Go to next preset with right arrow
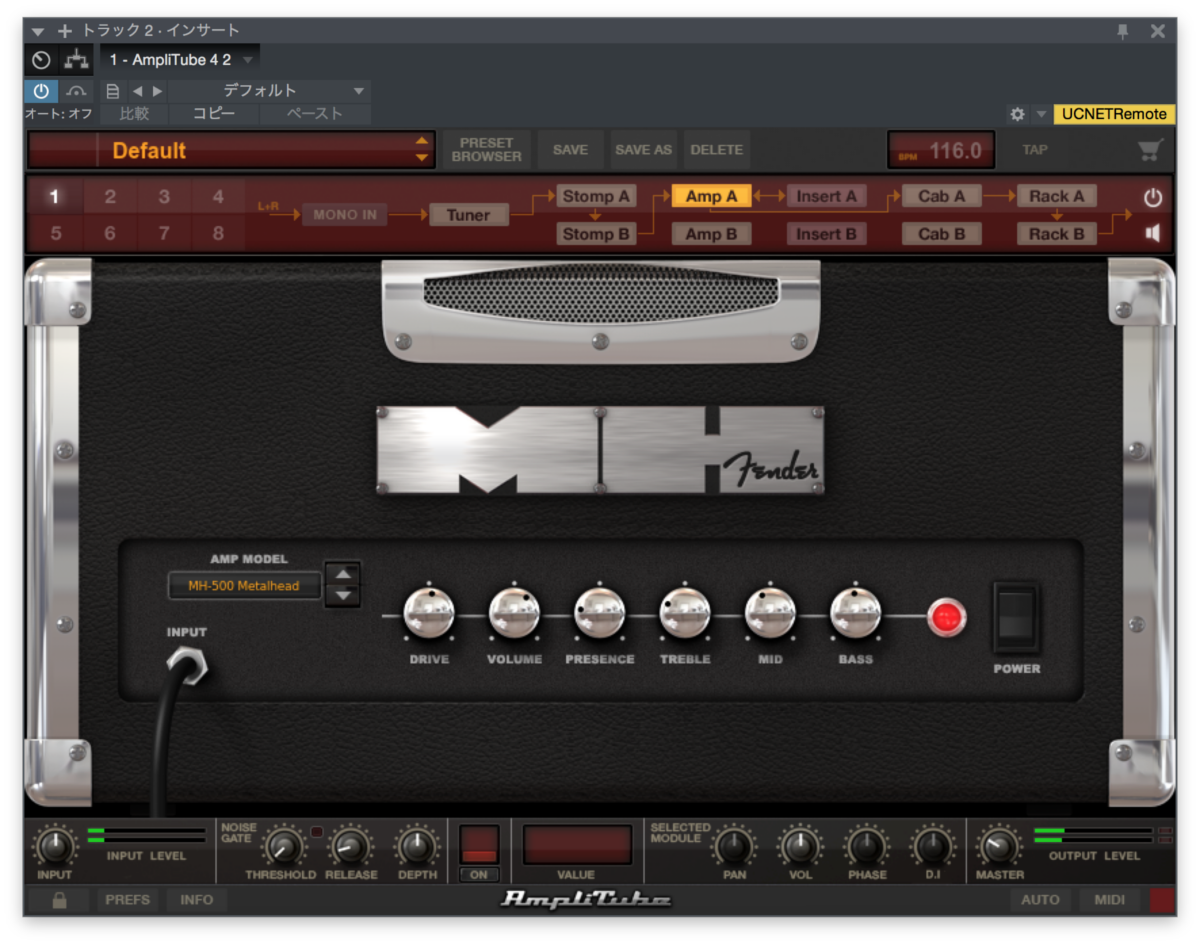The image size is (1200, 945). 157,91
